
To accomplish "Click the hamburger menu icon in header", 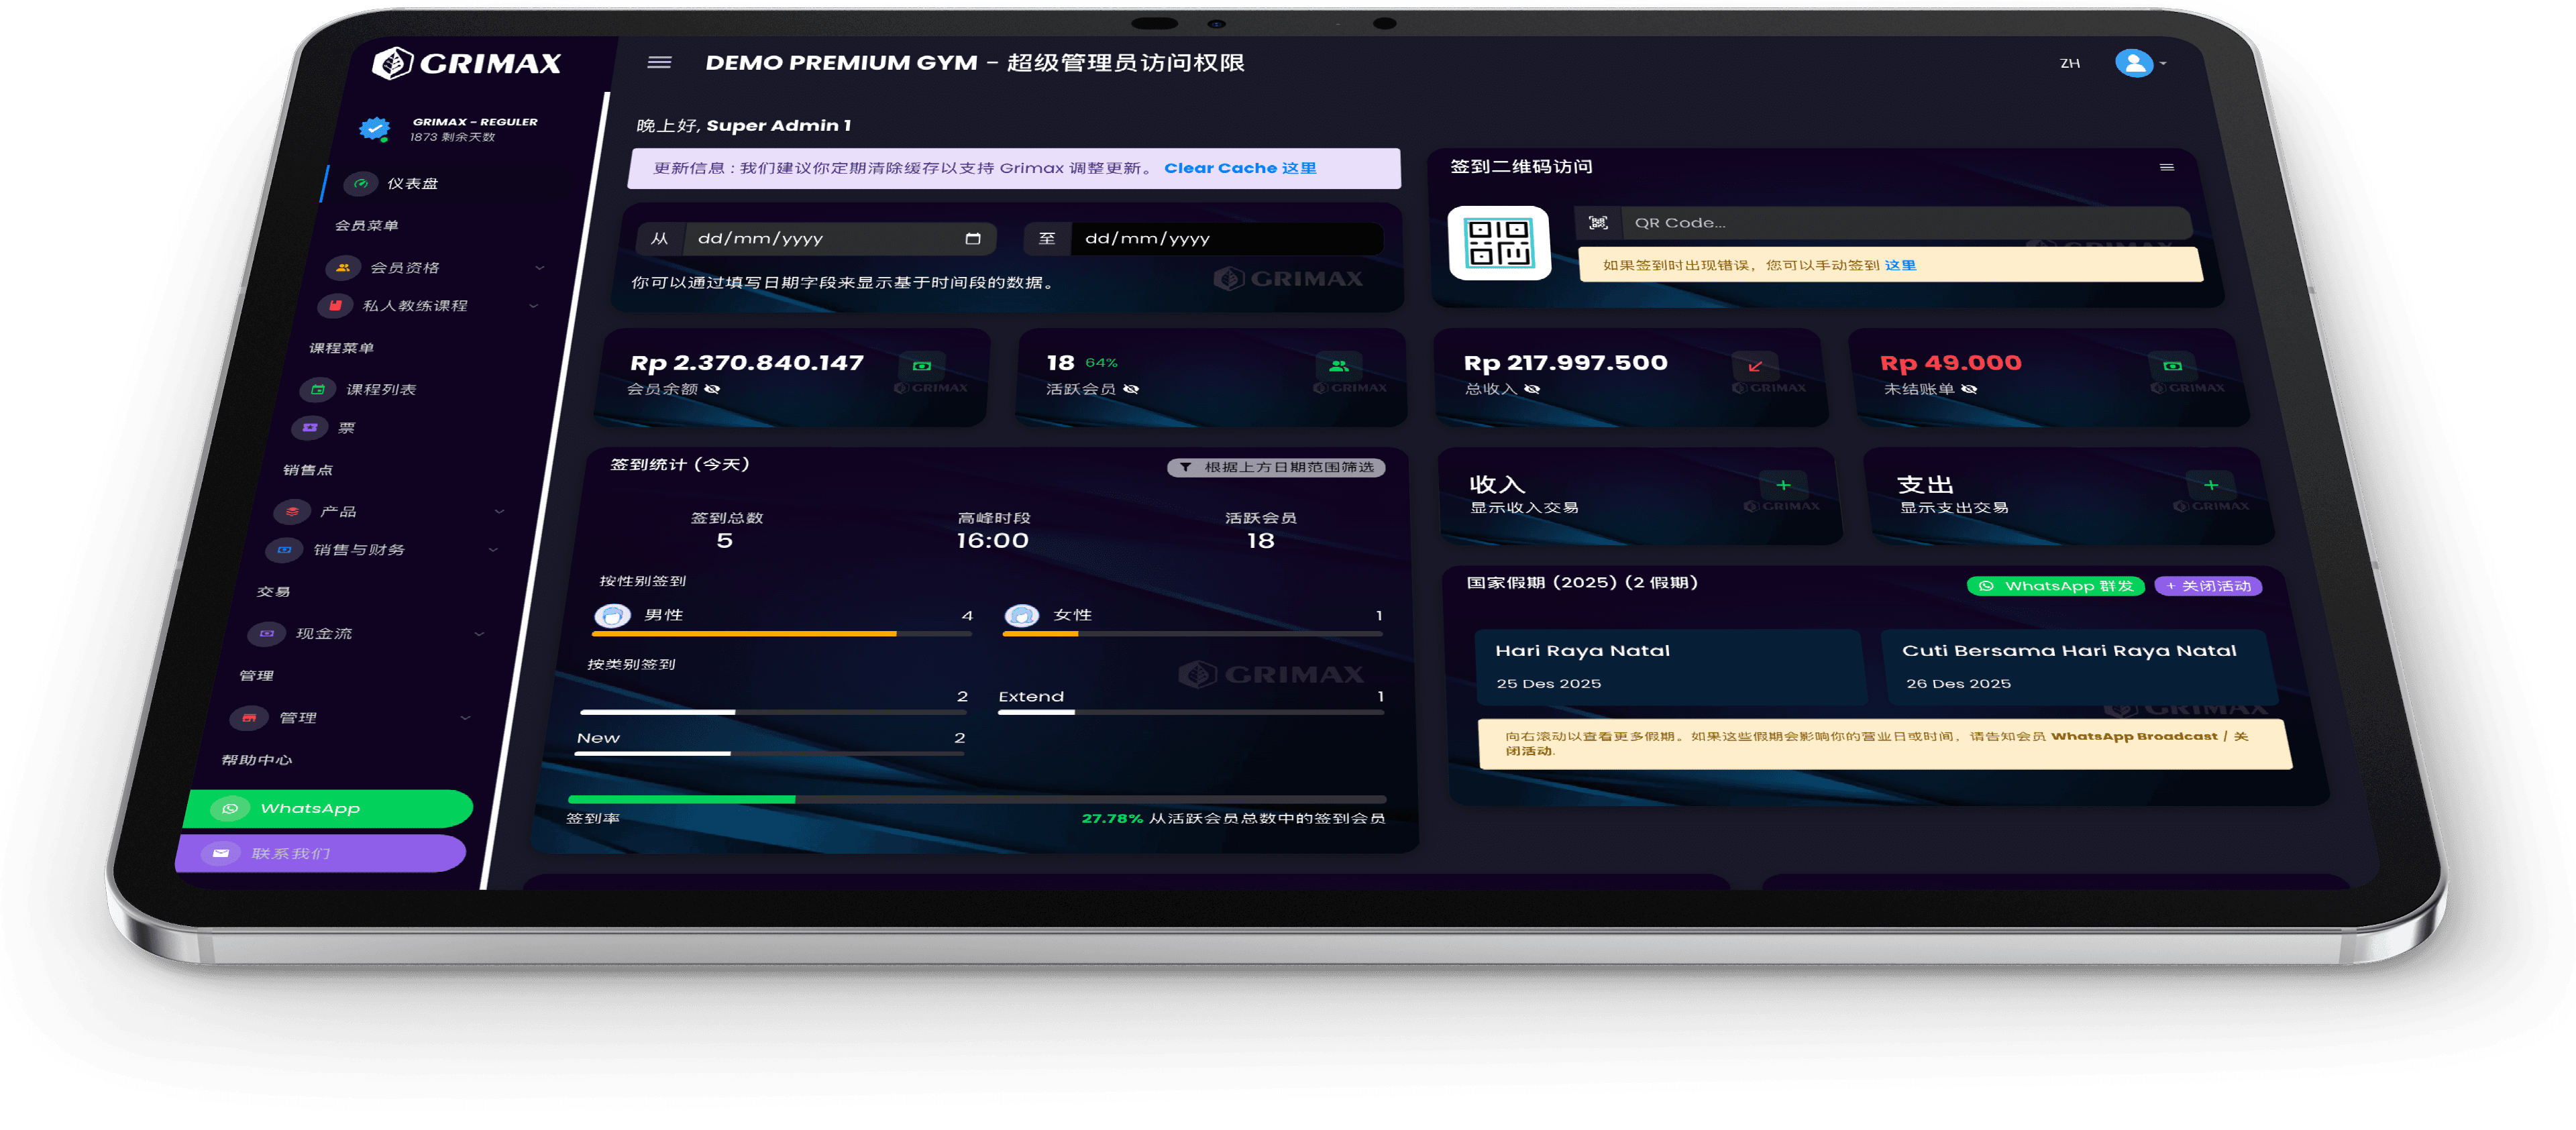I will (659, 62).
